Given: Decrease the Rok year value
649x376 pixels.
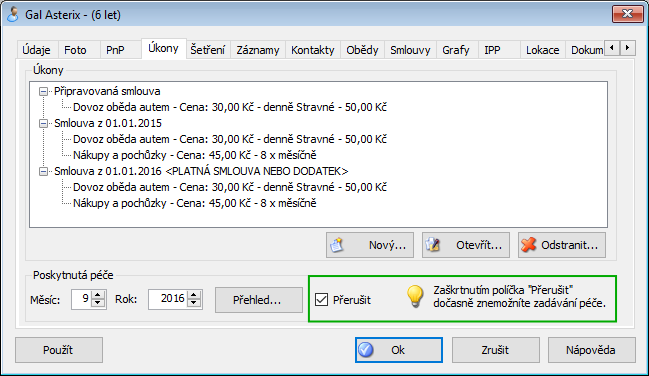Looking at the screenshot, I should [194, 303].
